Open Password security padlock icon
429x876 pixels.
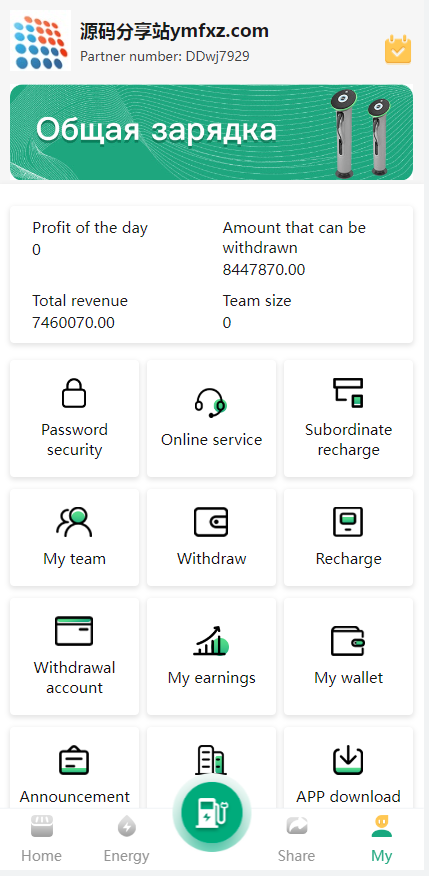[74, 393]
